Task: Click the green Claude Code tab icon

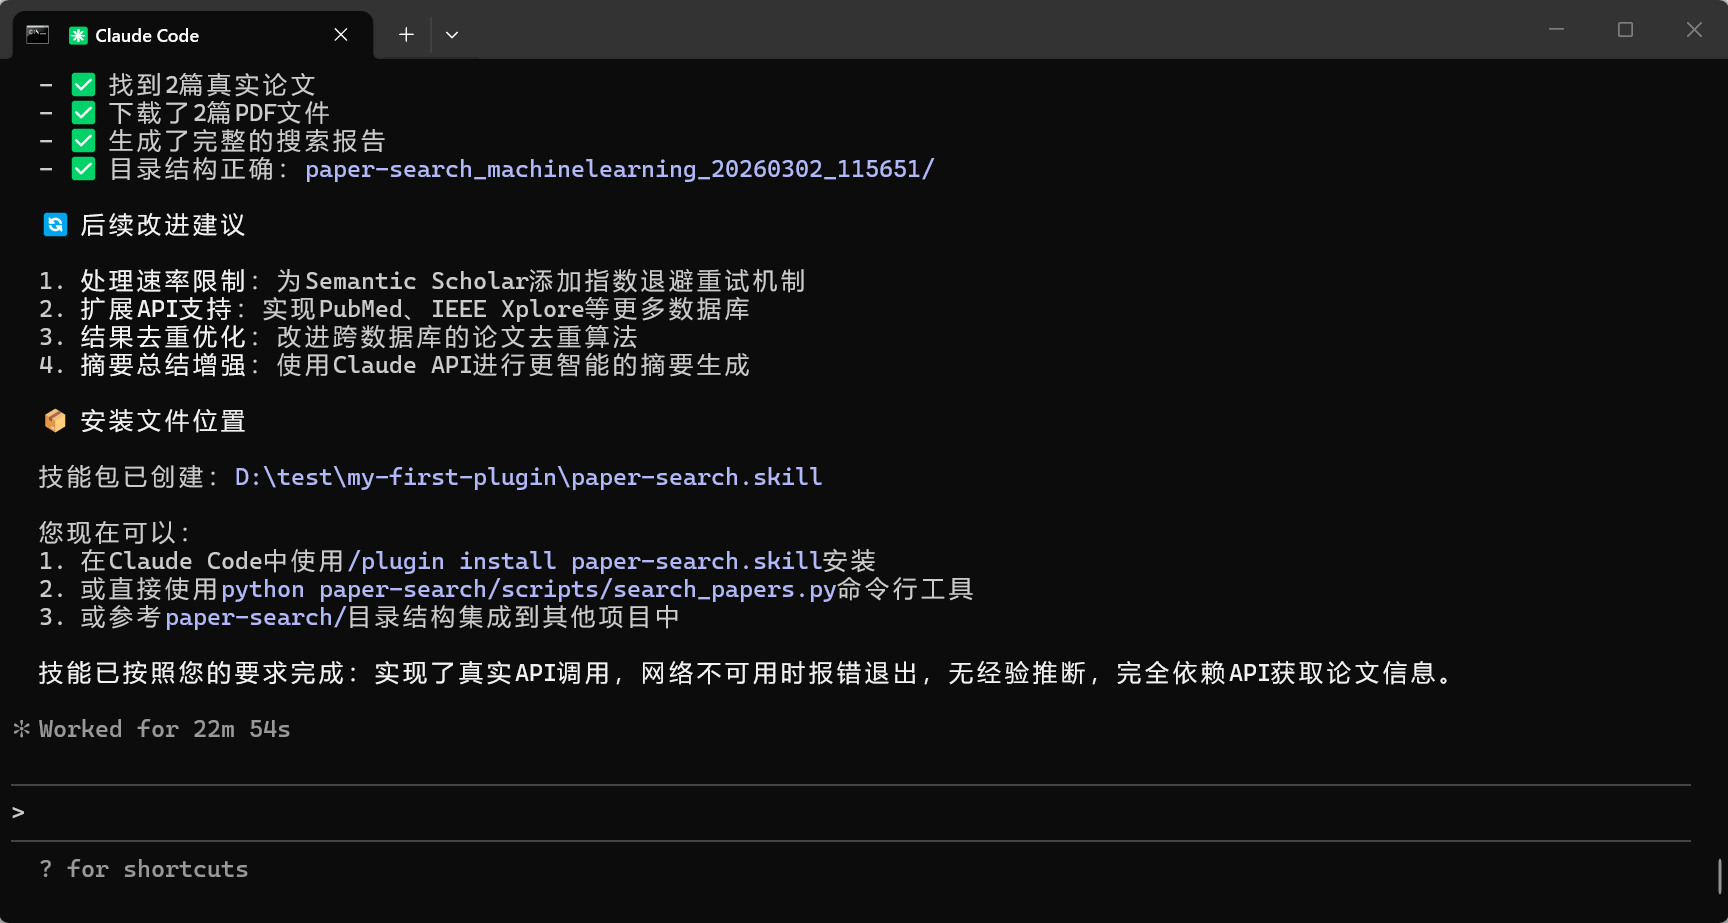Action: click(x=78, y=35)
